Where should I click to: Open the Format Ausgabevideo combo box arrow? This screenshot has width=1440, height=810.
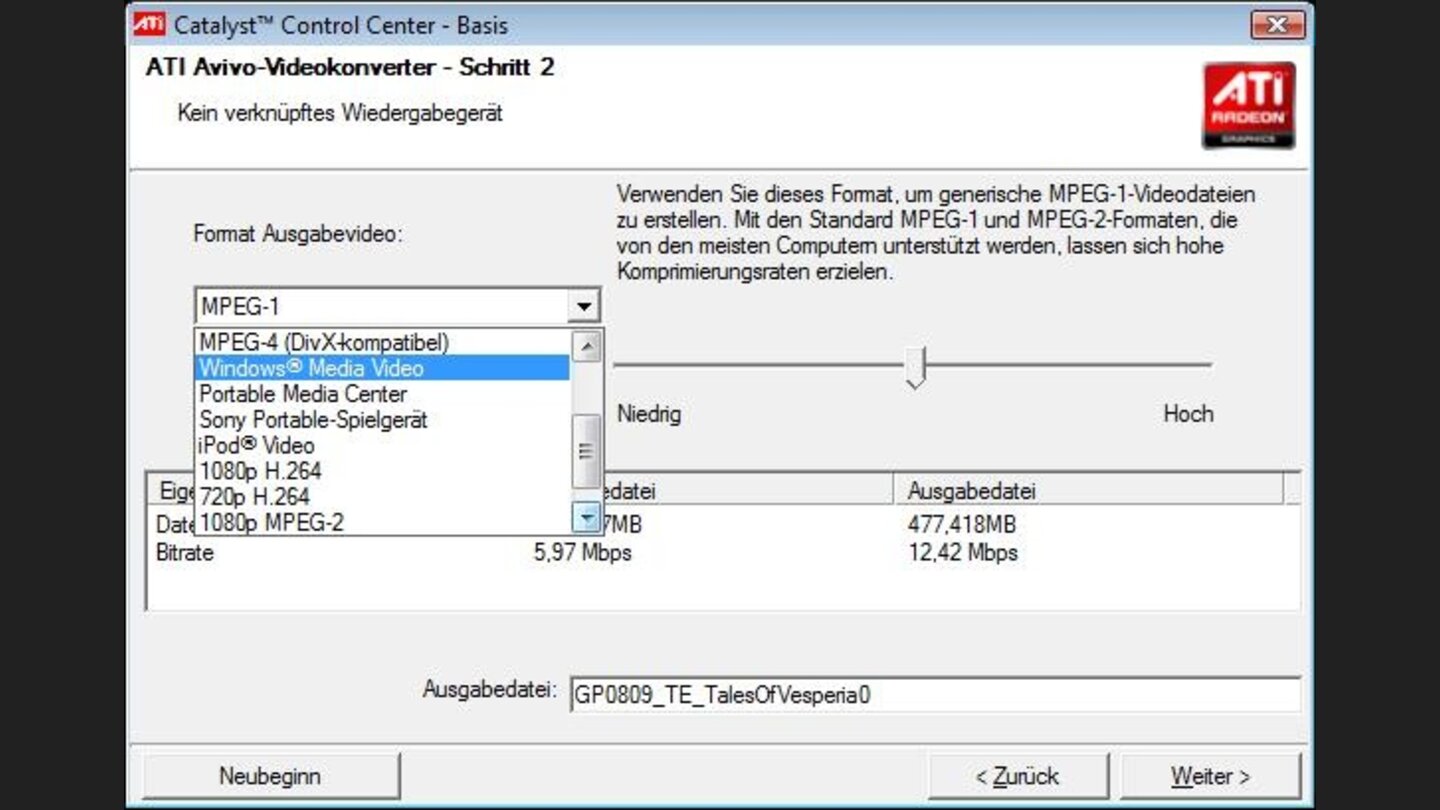[583, 305]
